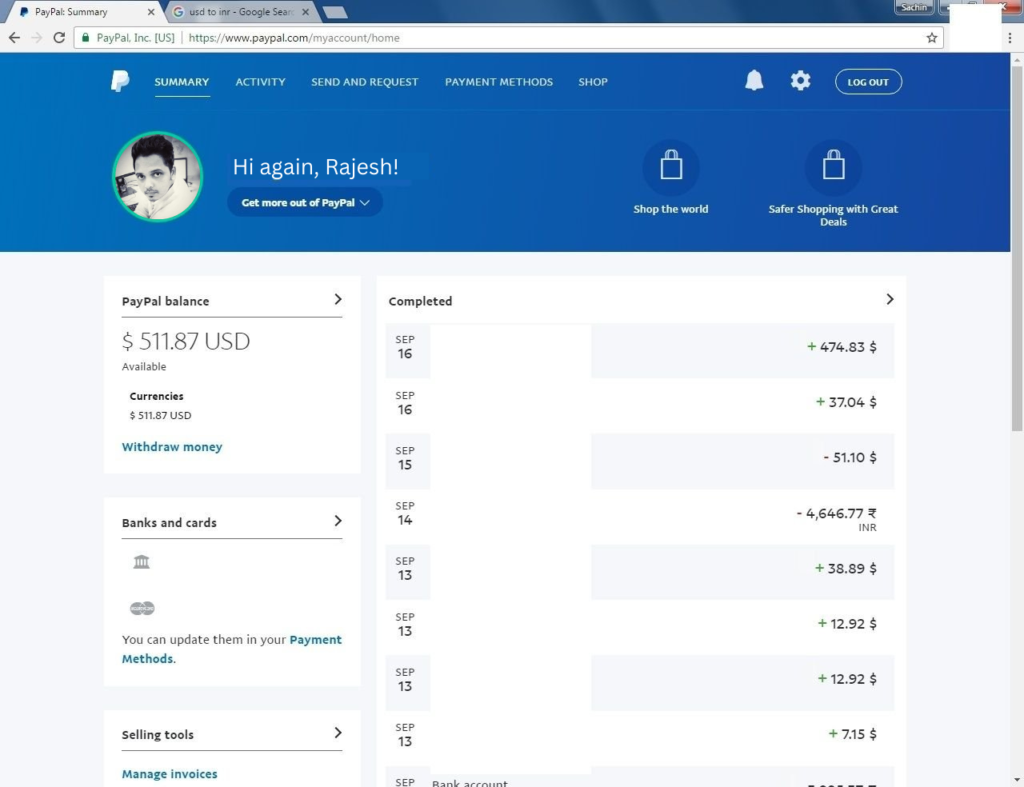Click the Withdraw money link
Viewport: 1024px width, 787px height.
[172, 447]
